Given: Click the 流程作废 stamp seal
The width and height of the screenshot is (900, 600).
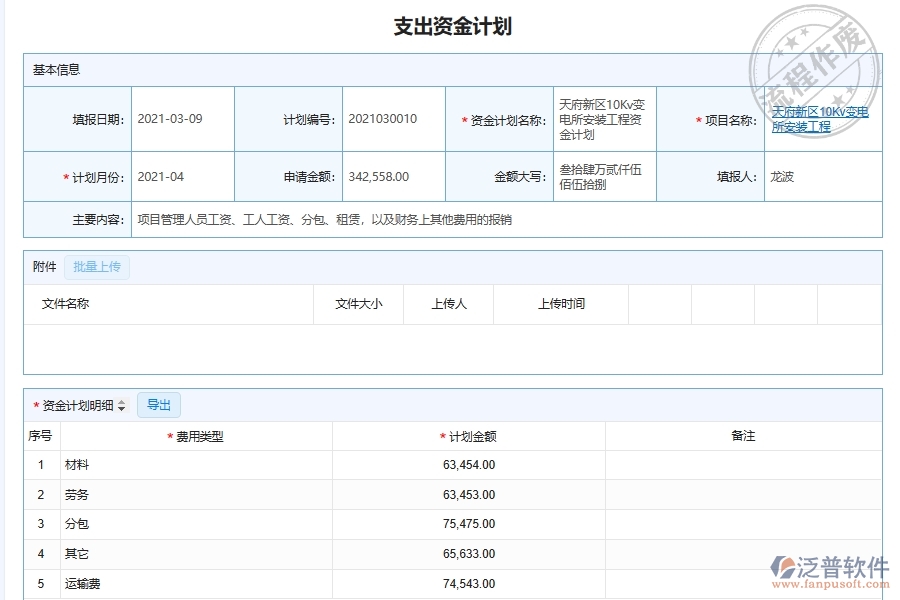Looking at the screenshot, I should [x=816, y=44].
